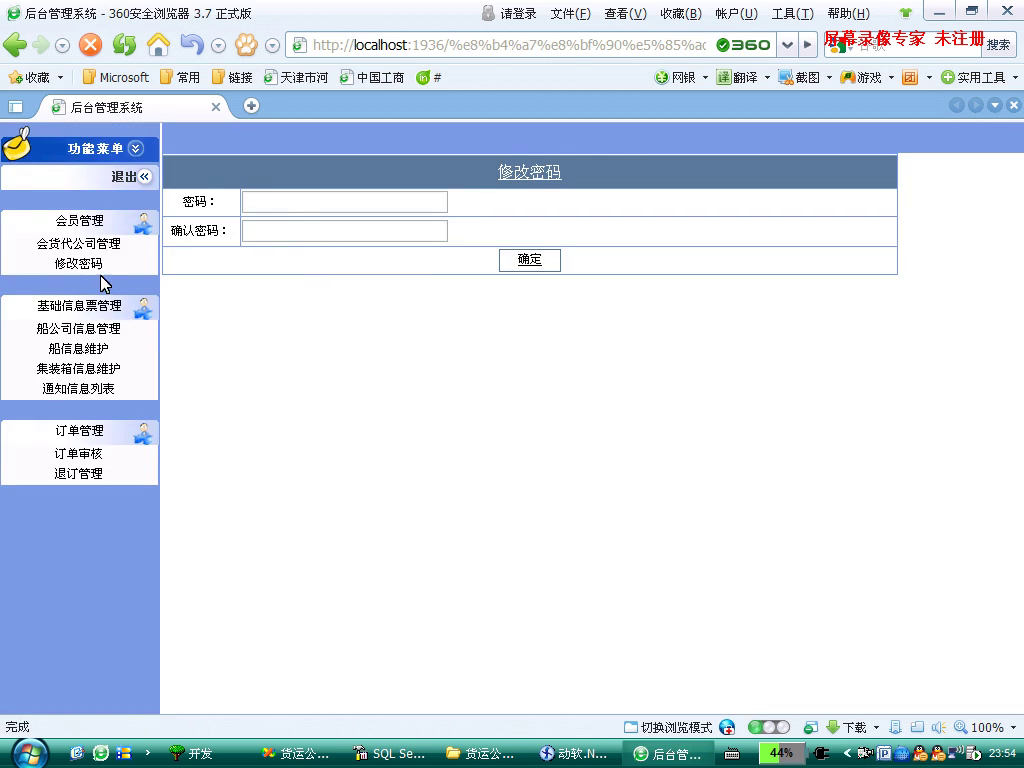Open 会货代公司管理 menu item
This screenshot has width=1024, height=768.
(x=78, y=244)
